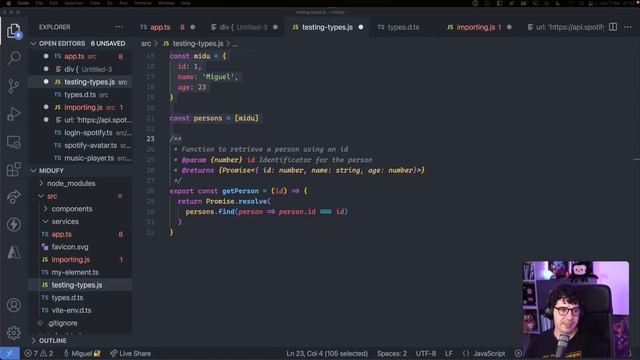The image size is (640, 360).
Task: Open the Search view in activity bar
Action: [14, 58]
